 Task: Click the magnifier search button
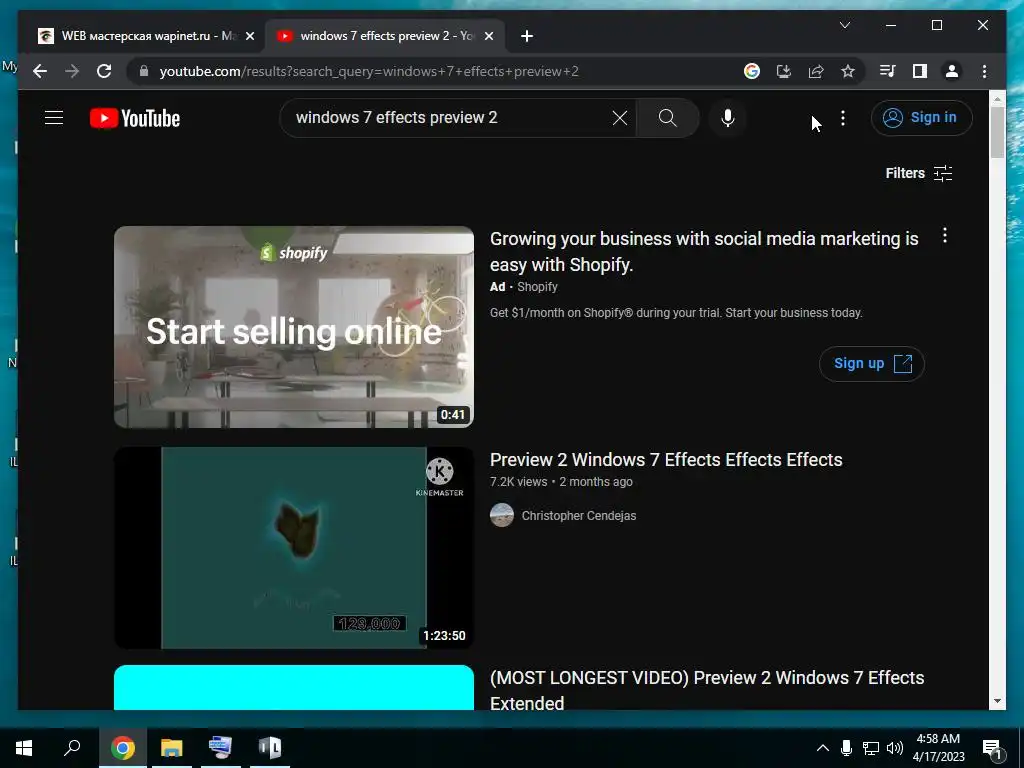click(x=667, y=118)
